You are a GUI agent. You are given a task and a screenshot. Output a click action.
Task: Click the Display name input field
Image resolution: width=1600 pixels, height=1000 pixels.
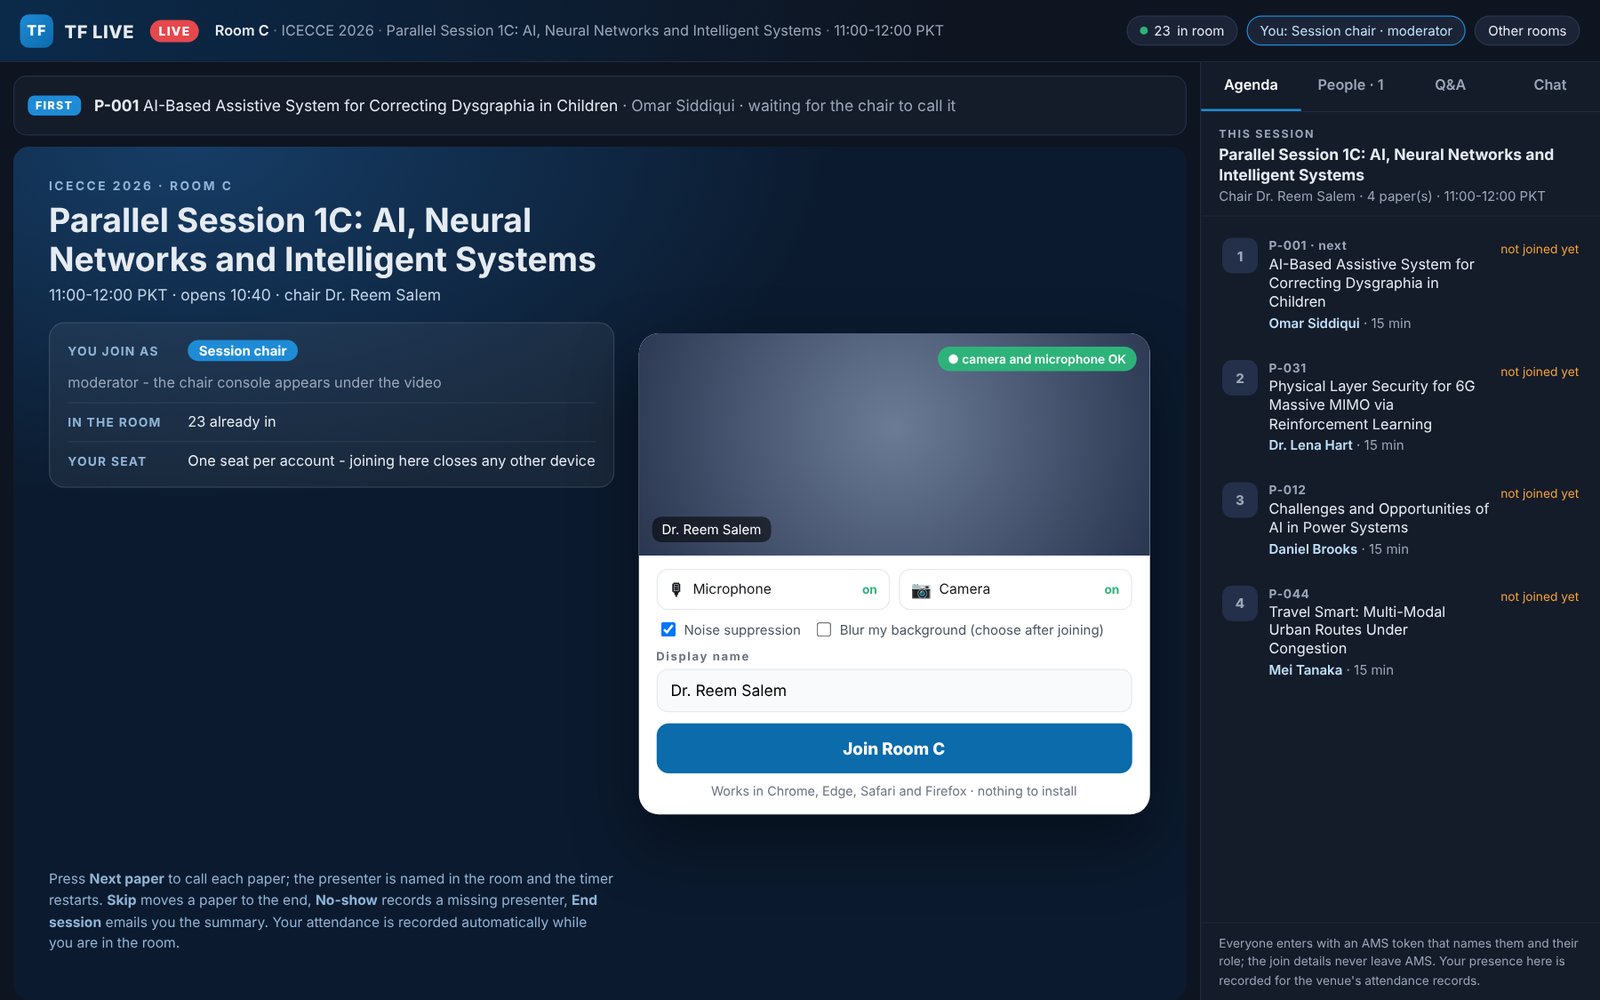(894, 691)
